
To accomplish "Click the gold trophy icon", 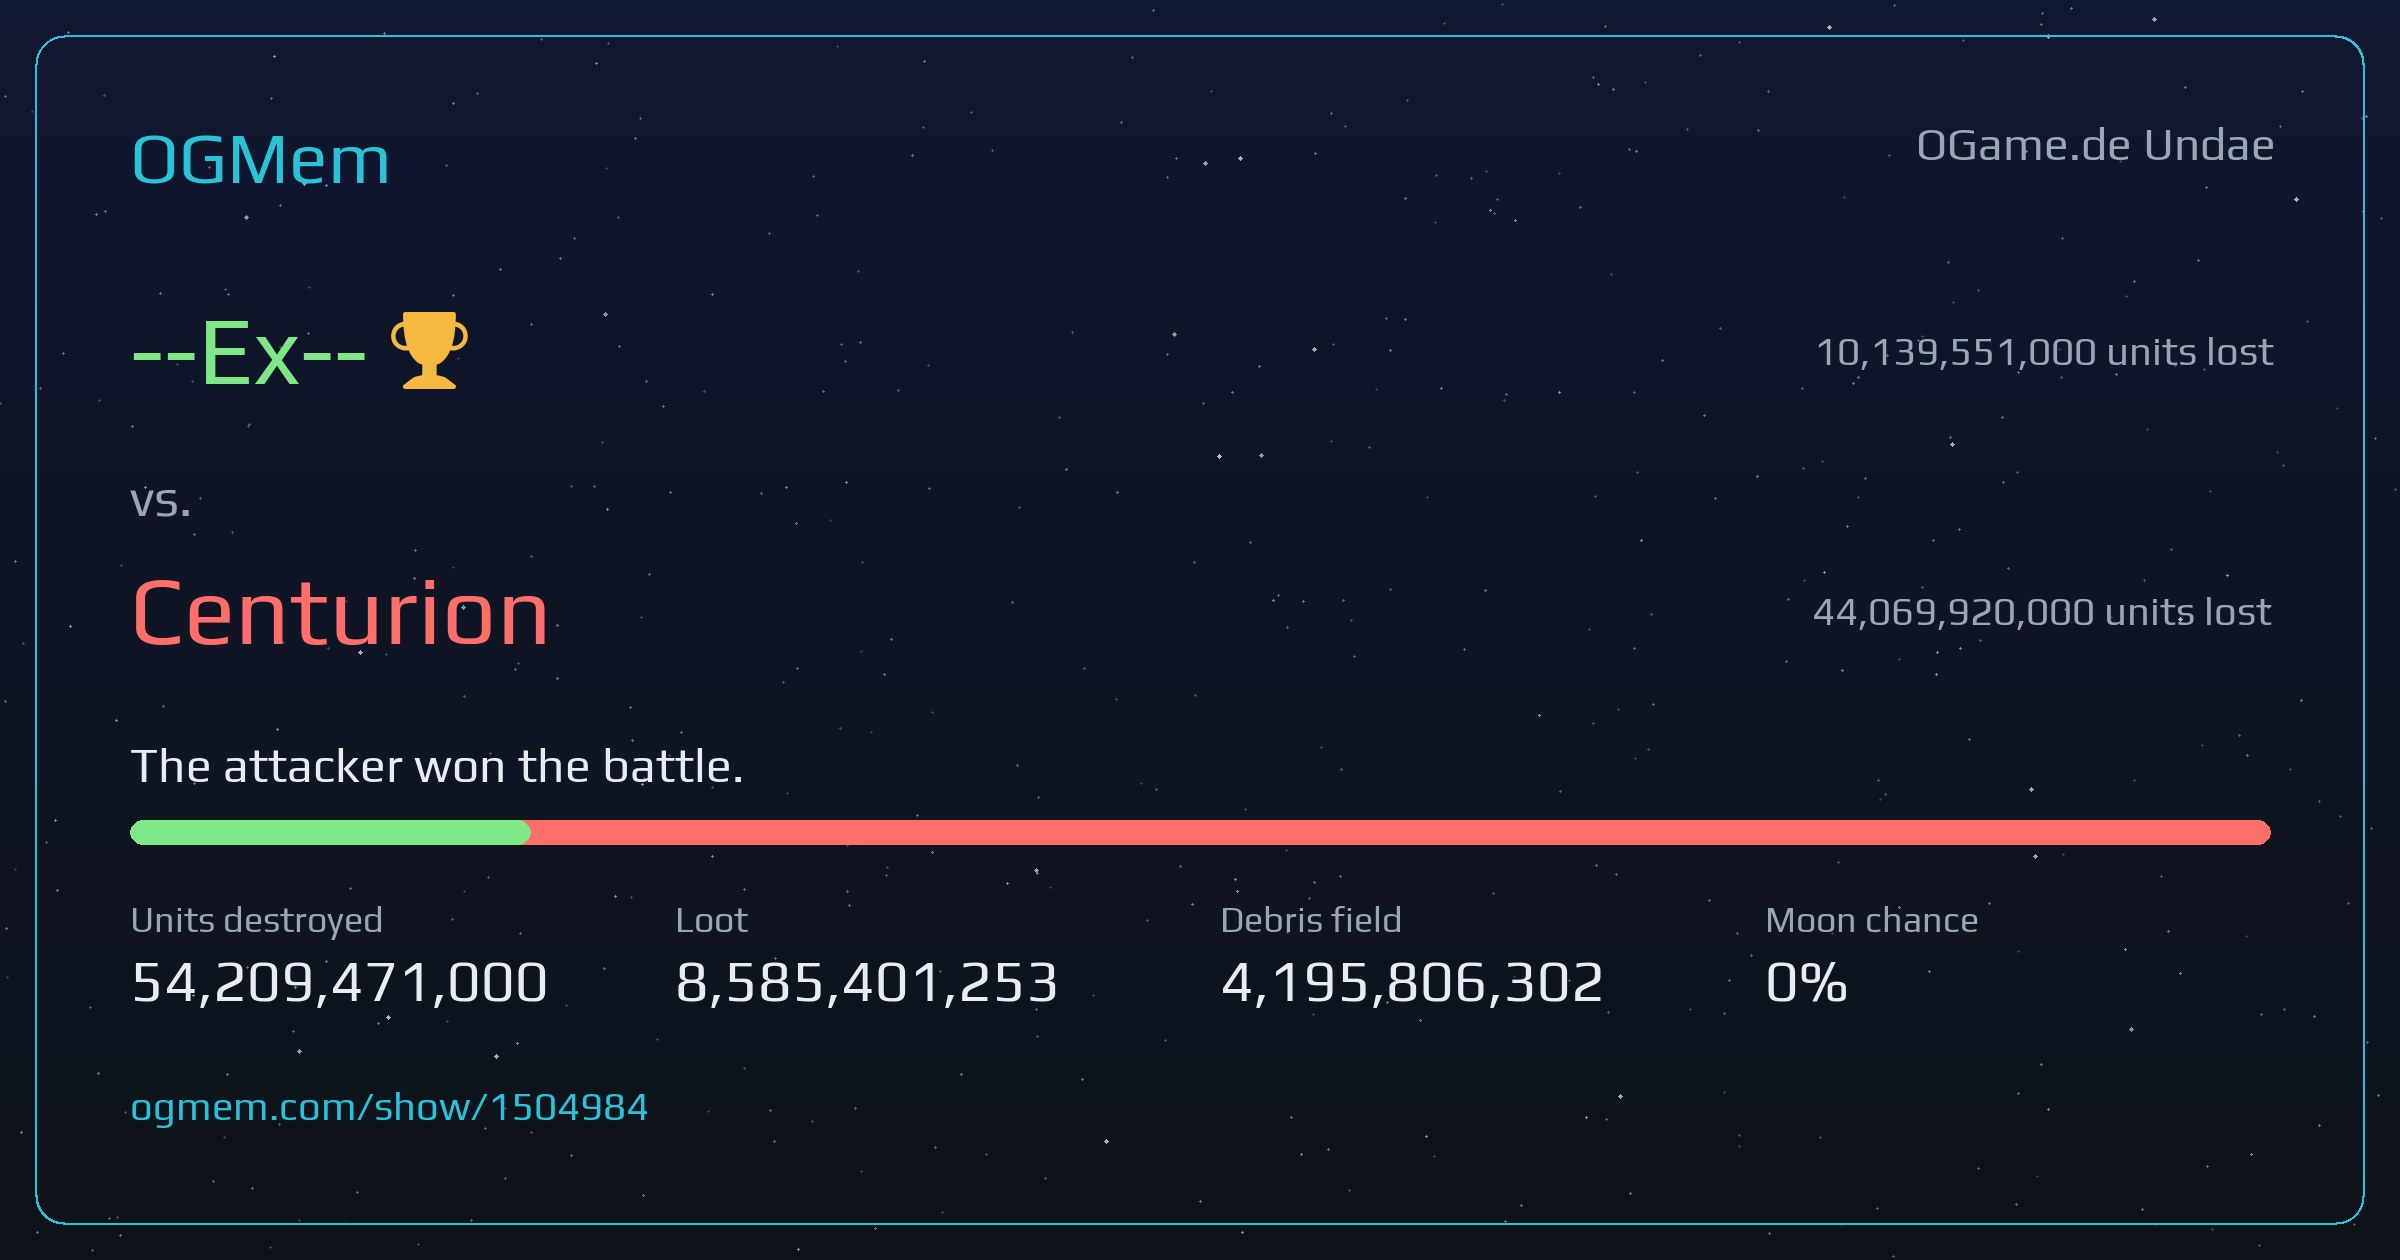I will (x=429, y=350).
